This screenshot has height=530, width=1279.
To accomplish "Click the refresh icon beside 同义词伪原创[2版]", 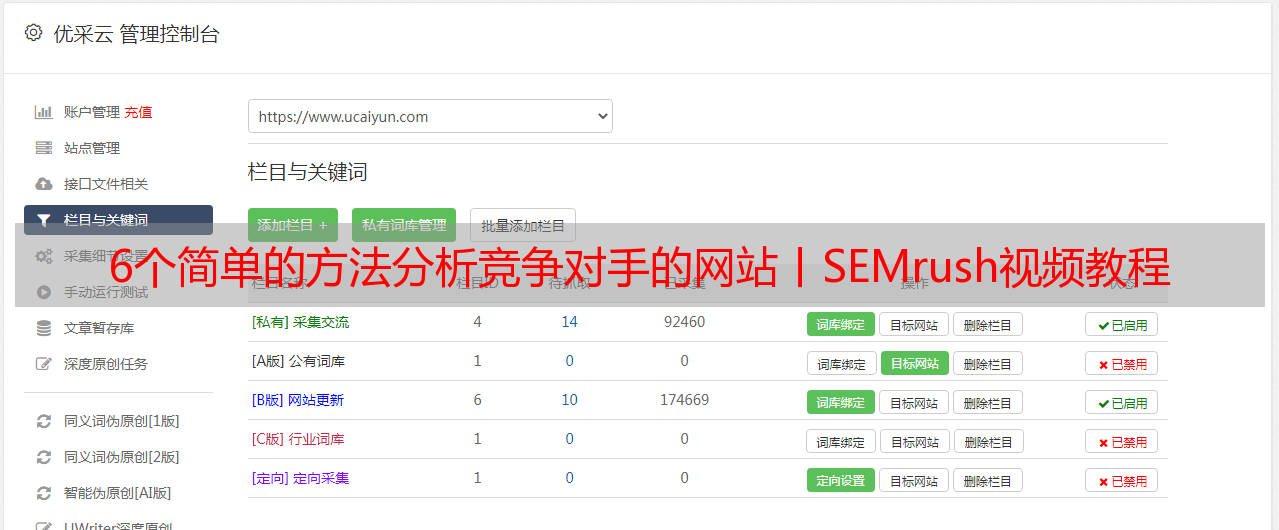I will tap(43, 457).
